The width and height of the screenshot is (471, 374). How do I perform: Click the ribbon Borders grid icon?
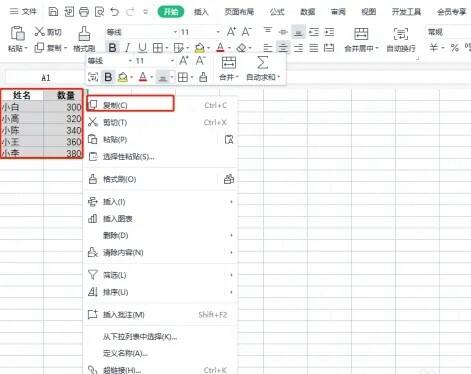pos(158,48)
